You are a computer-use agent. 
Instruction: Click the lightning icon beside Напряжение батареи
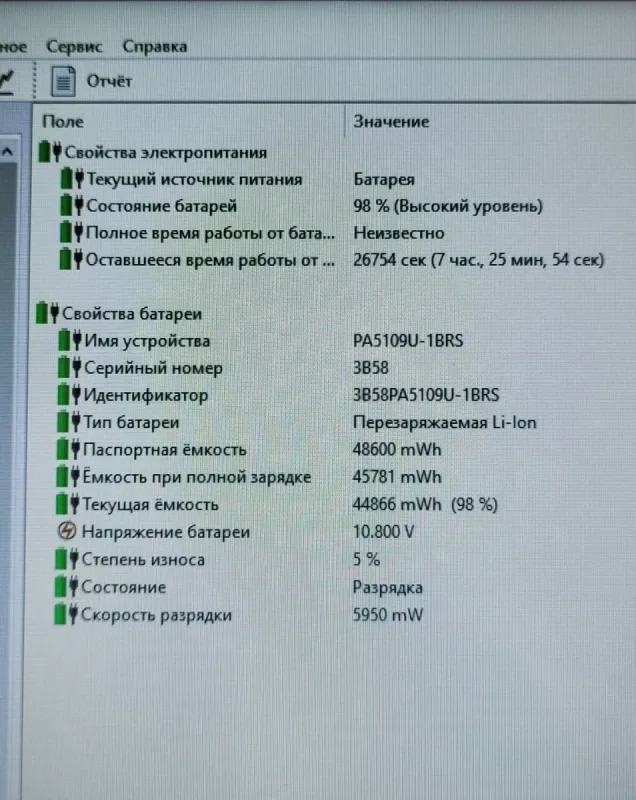(67, 532)
